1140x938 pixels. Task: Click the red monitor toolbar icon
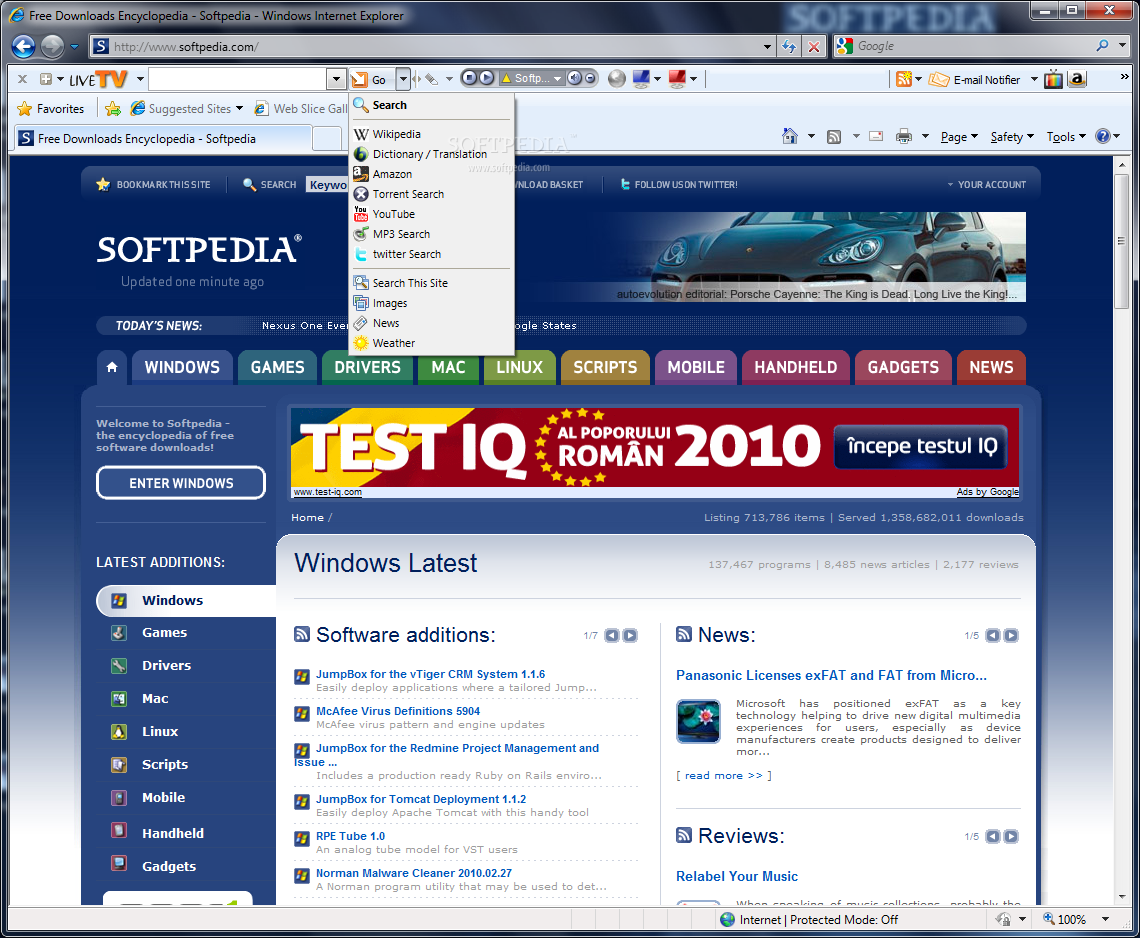click(677, 79)
